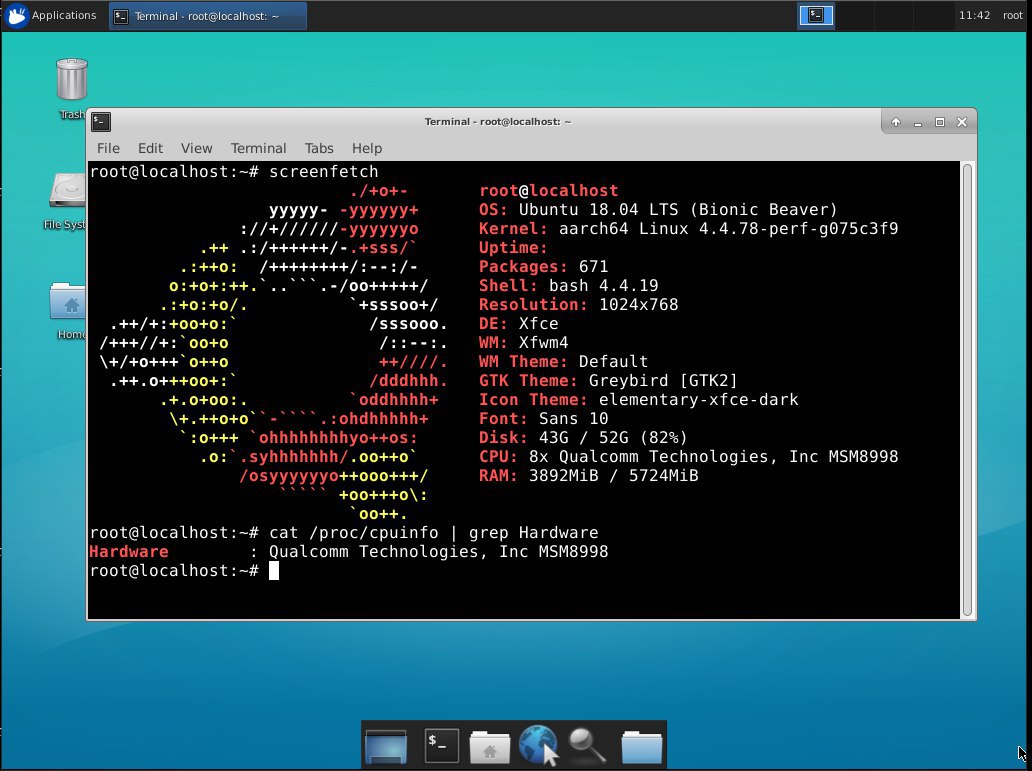Open the Terminal menu

pyautogui.click(x=258, y=148)
